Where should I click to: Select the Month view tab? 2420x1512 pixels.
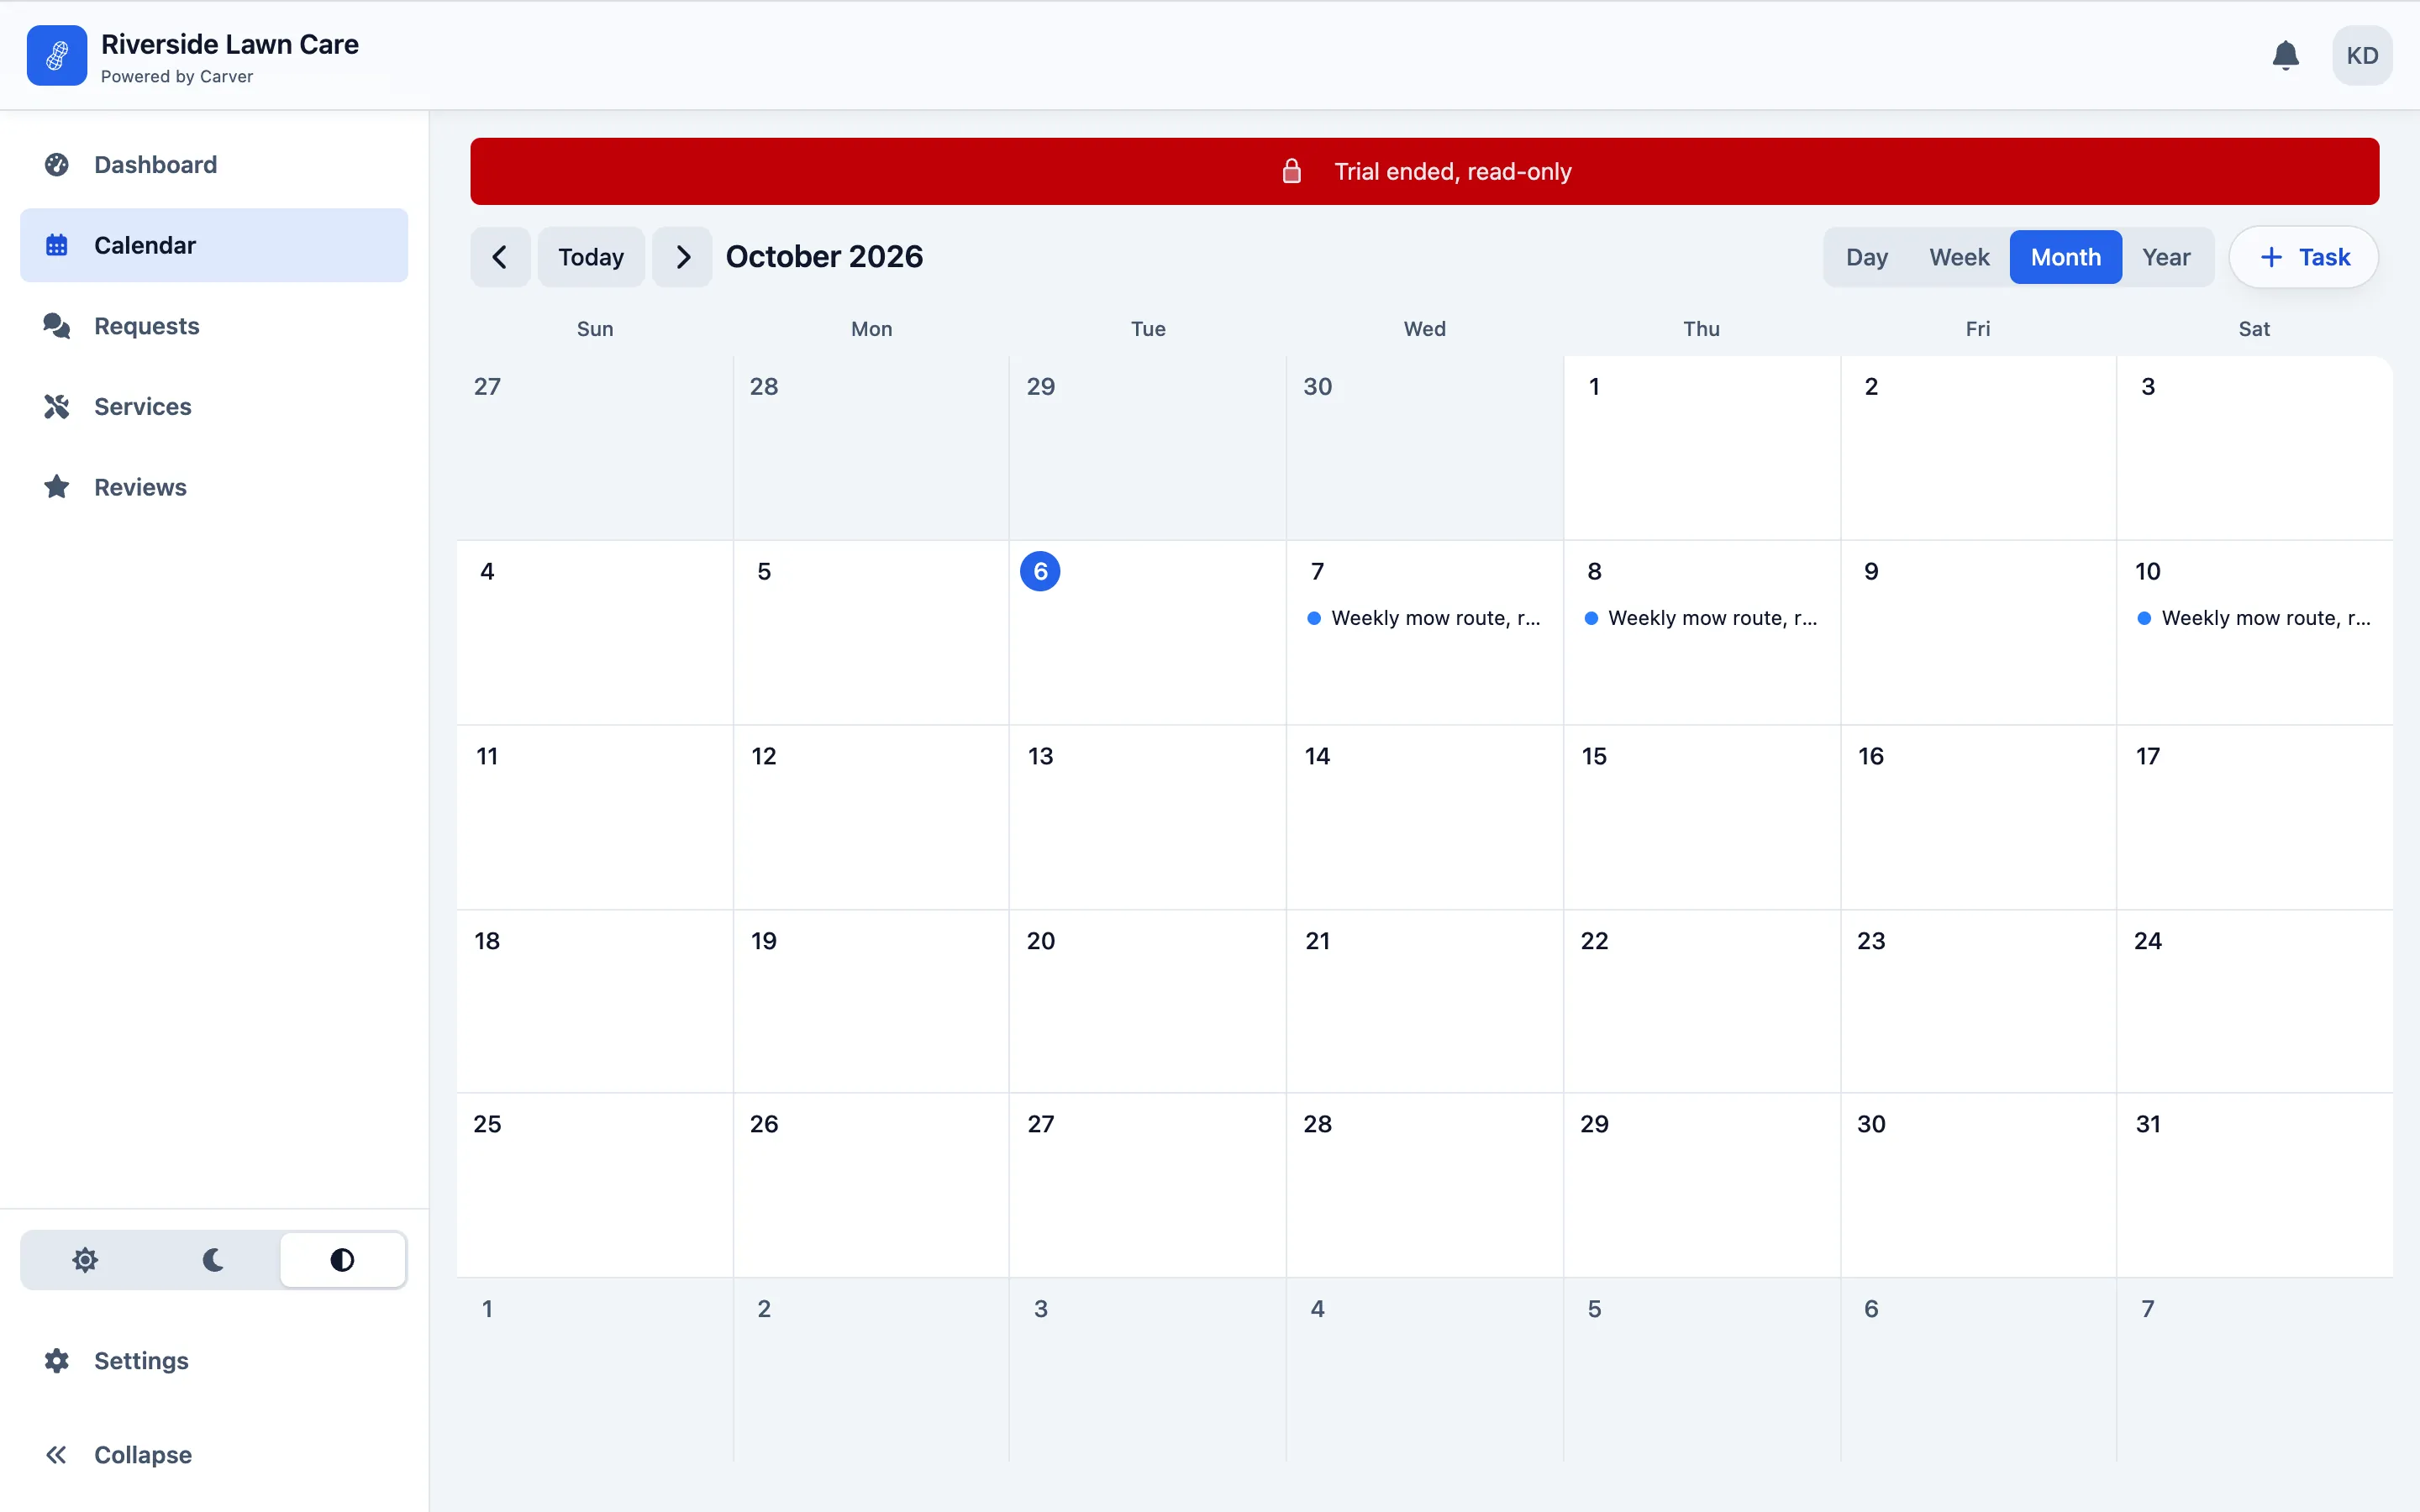click(2065, 257)
